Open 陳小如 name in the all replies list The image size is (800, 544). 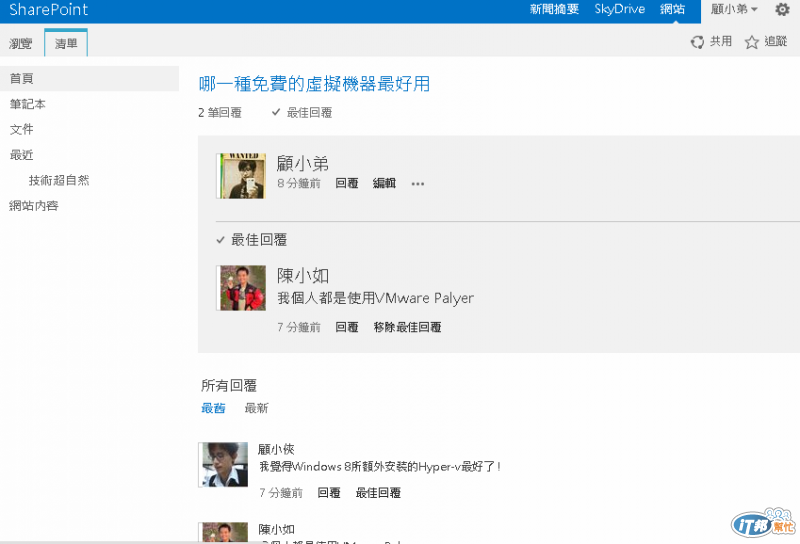click(x=276, y=529)
